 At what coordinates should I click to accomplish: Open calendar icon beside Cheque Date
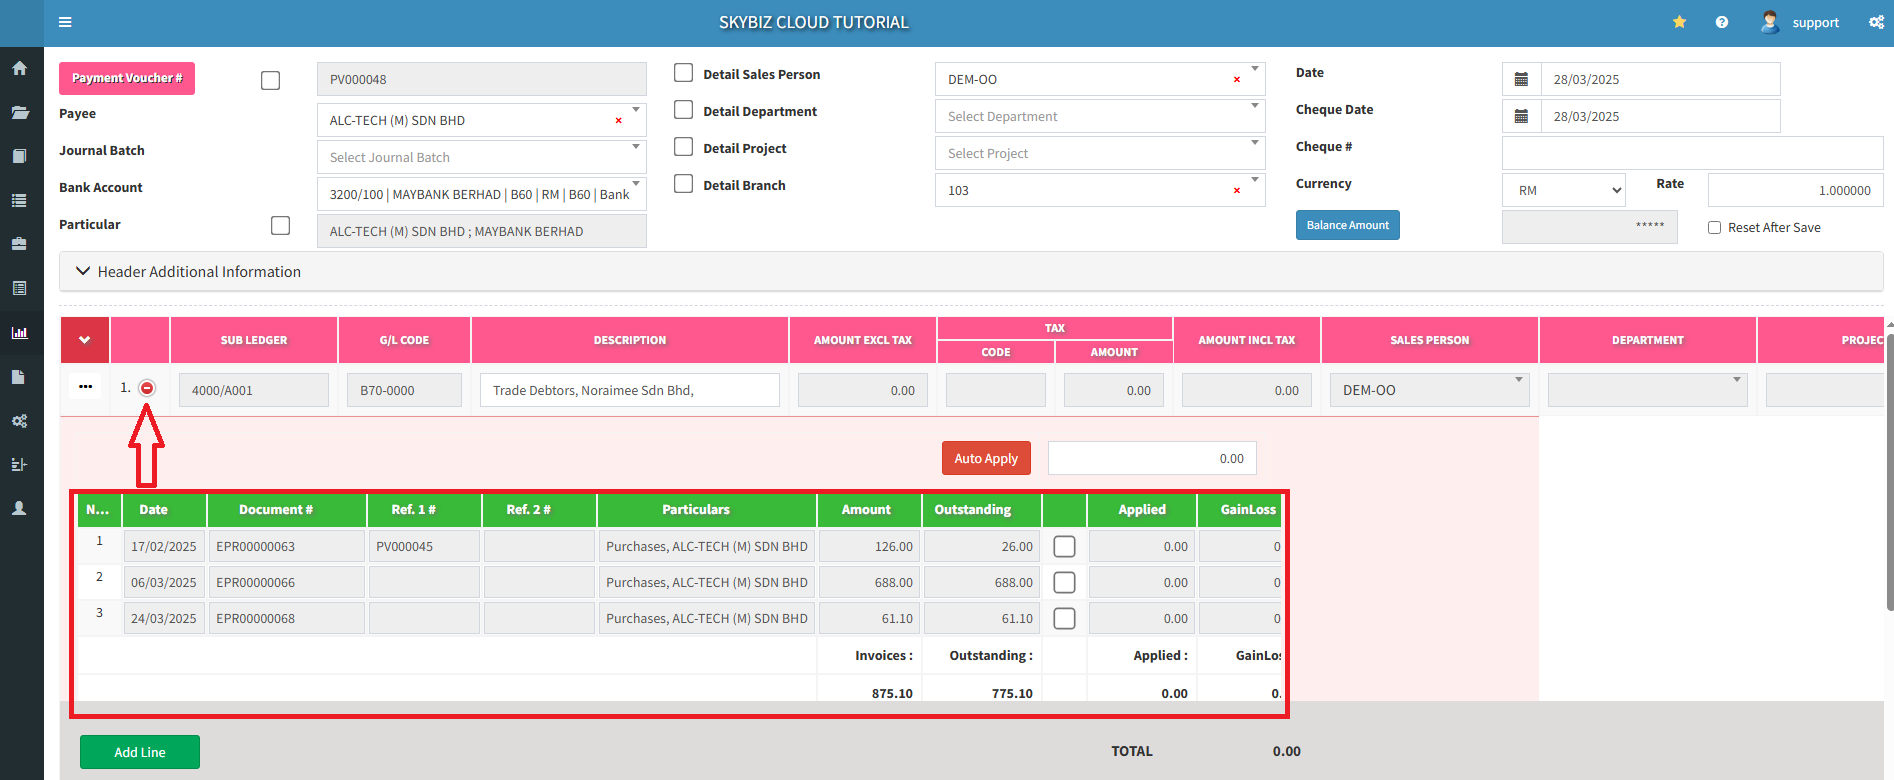(x=1521, y=116)
